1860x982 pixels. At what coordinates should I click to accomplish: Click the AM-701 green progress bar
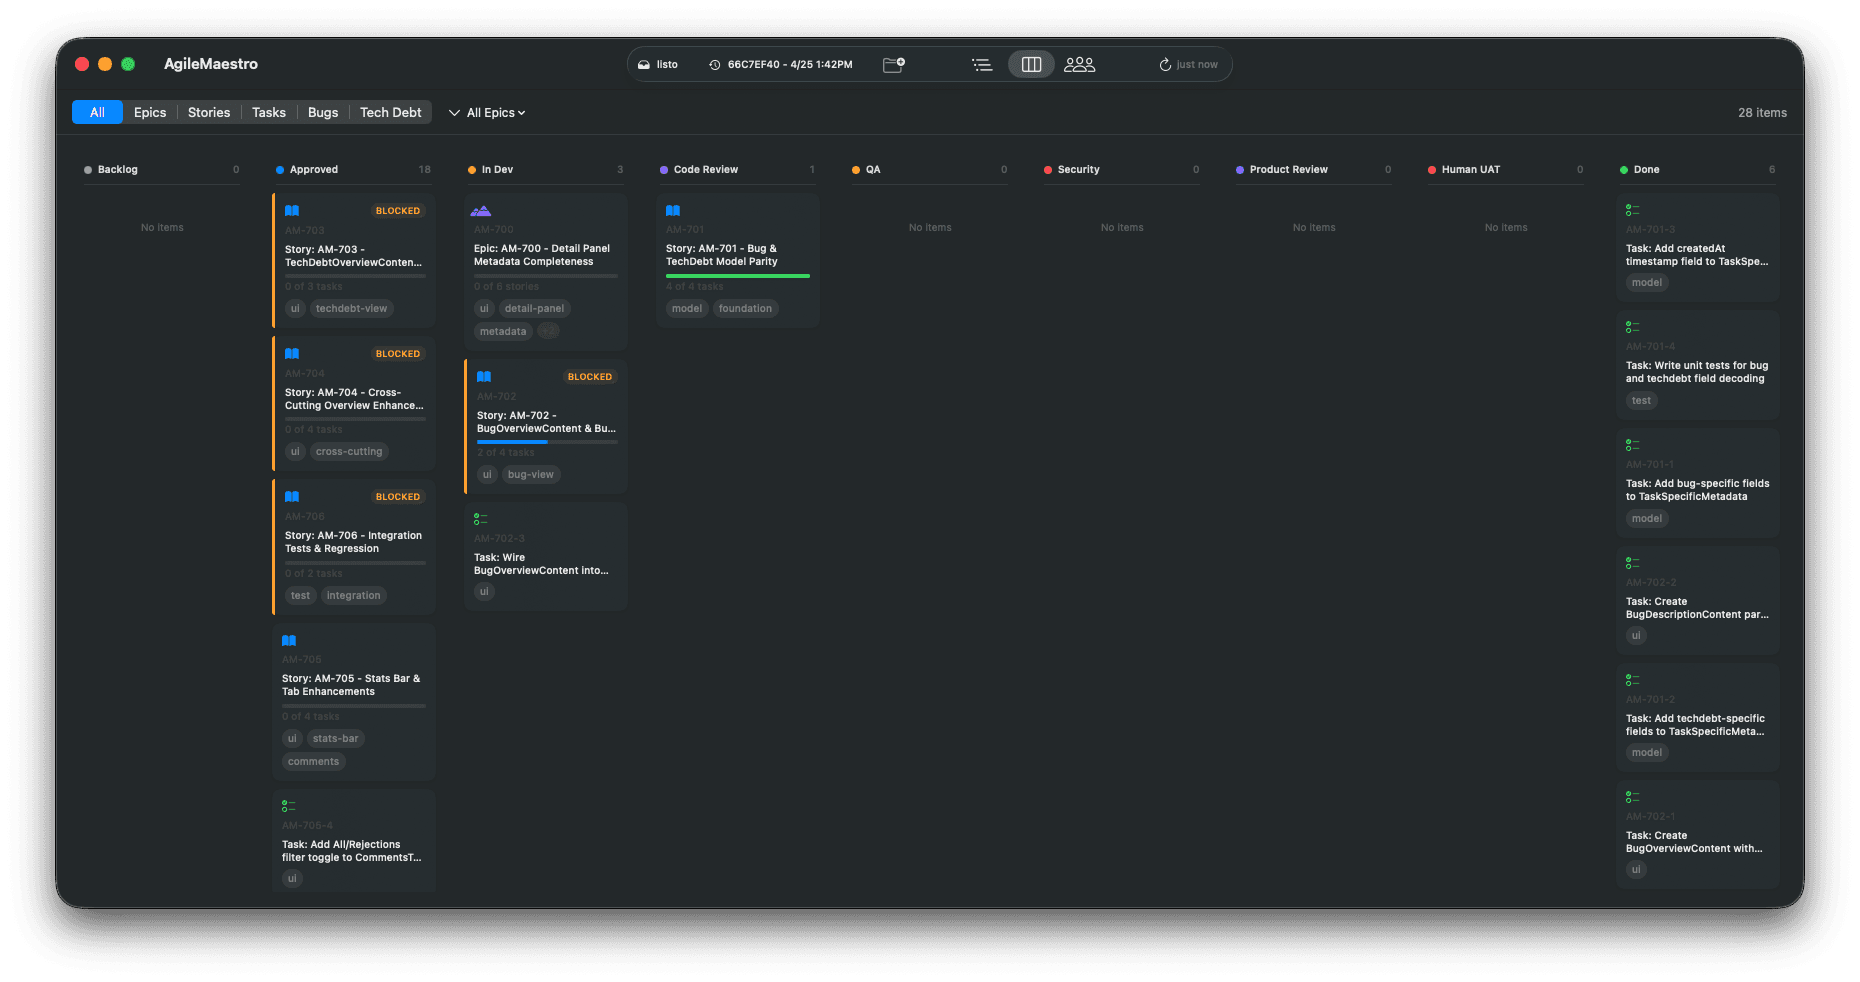[x=738, y=276]
